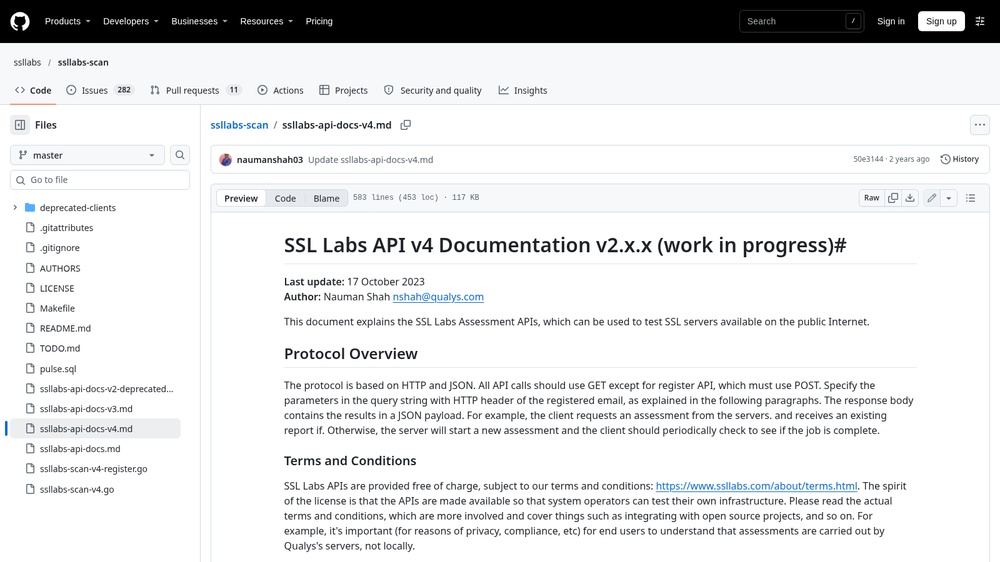Open ssllabs-api-docs.md file

click(80, 449)
